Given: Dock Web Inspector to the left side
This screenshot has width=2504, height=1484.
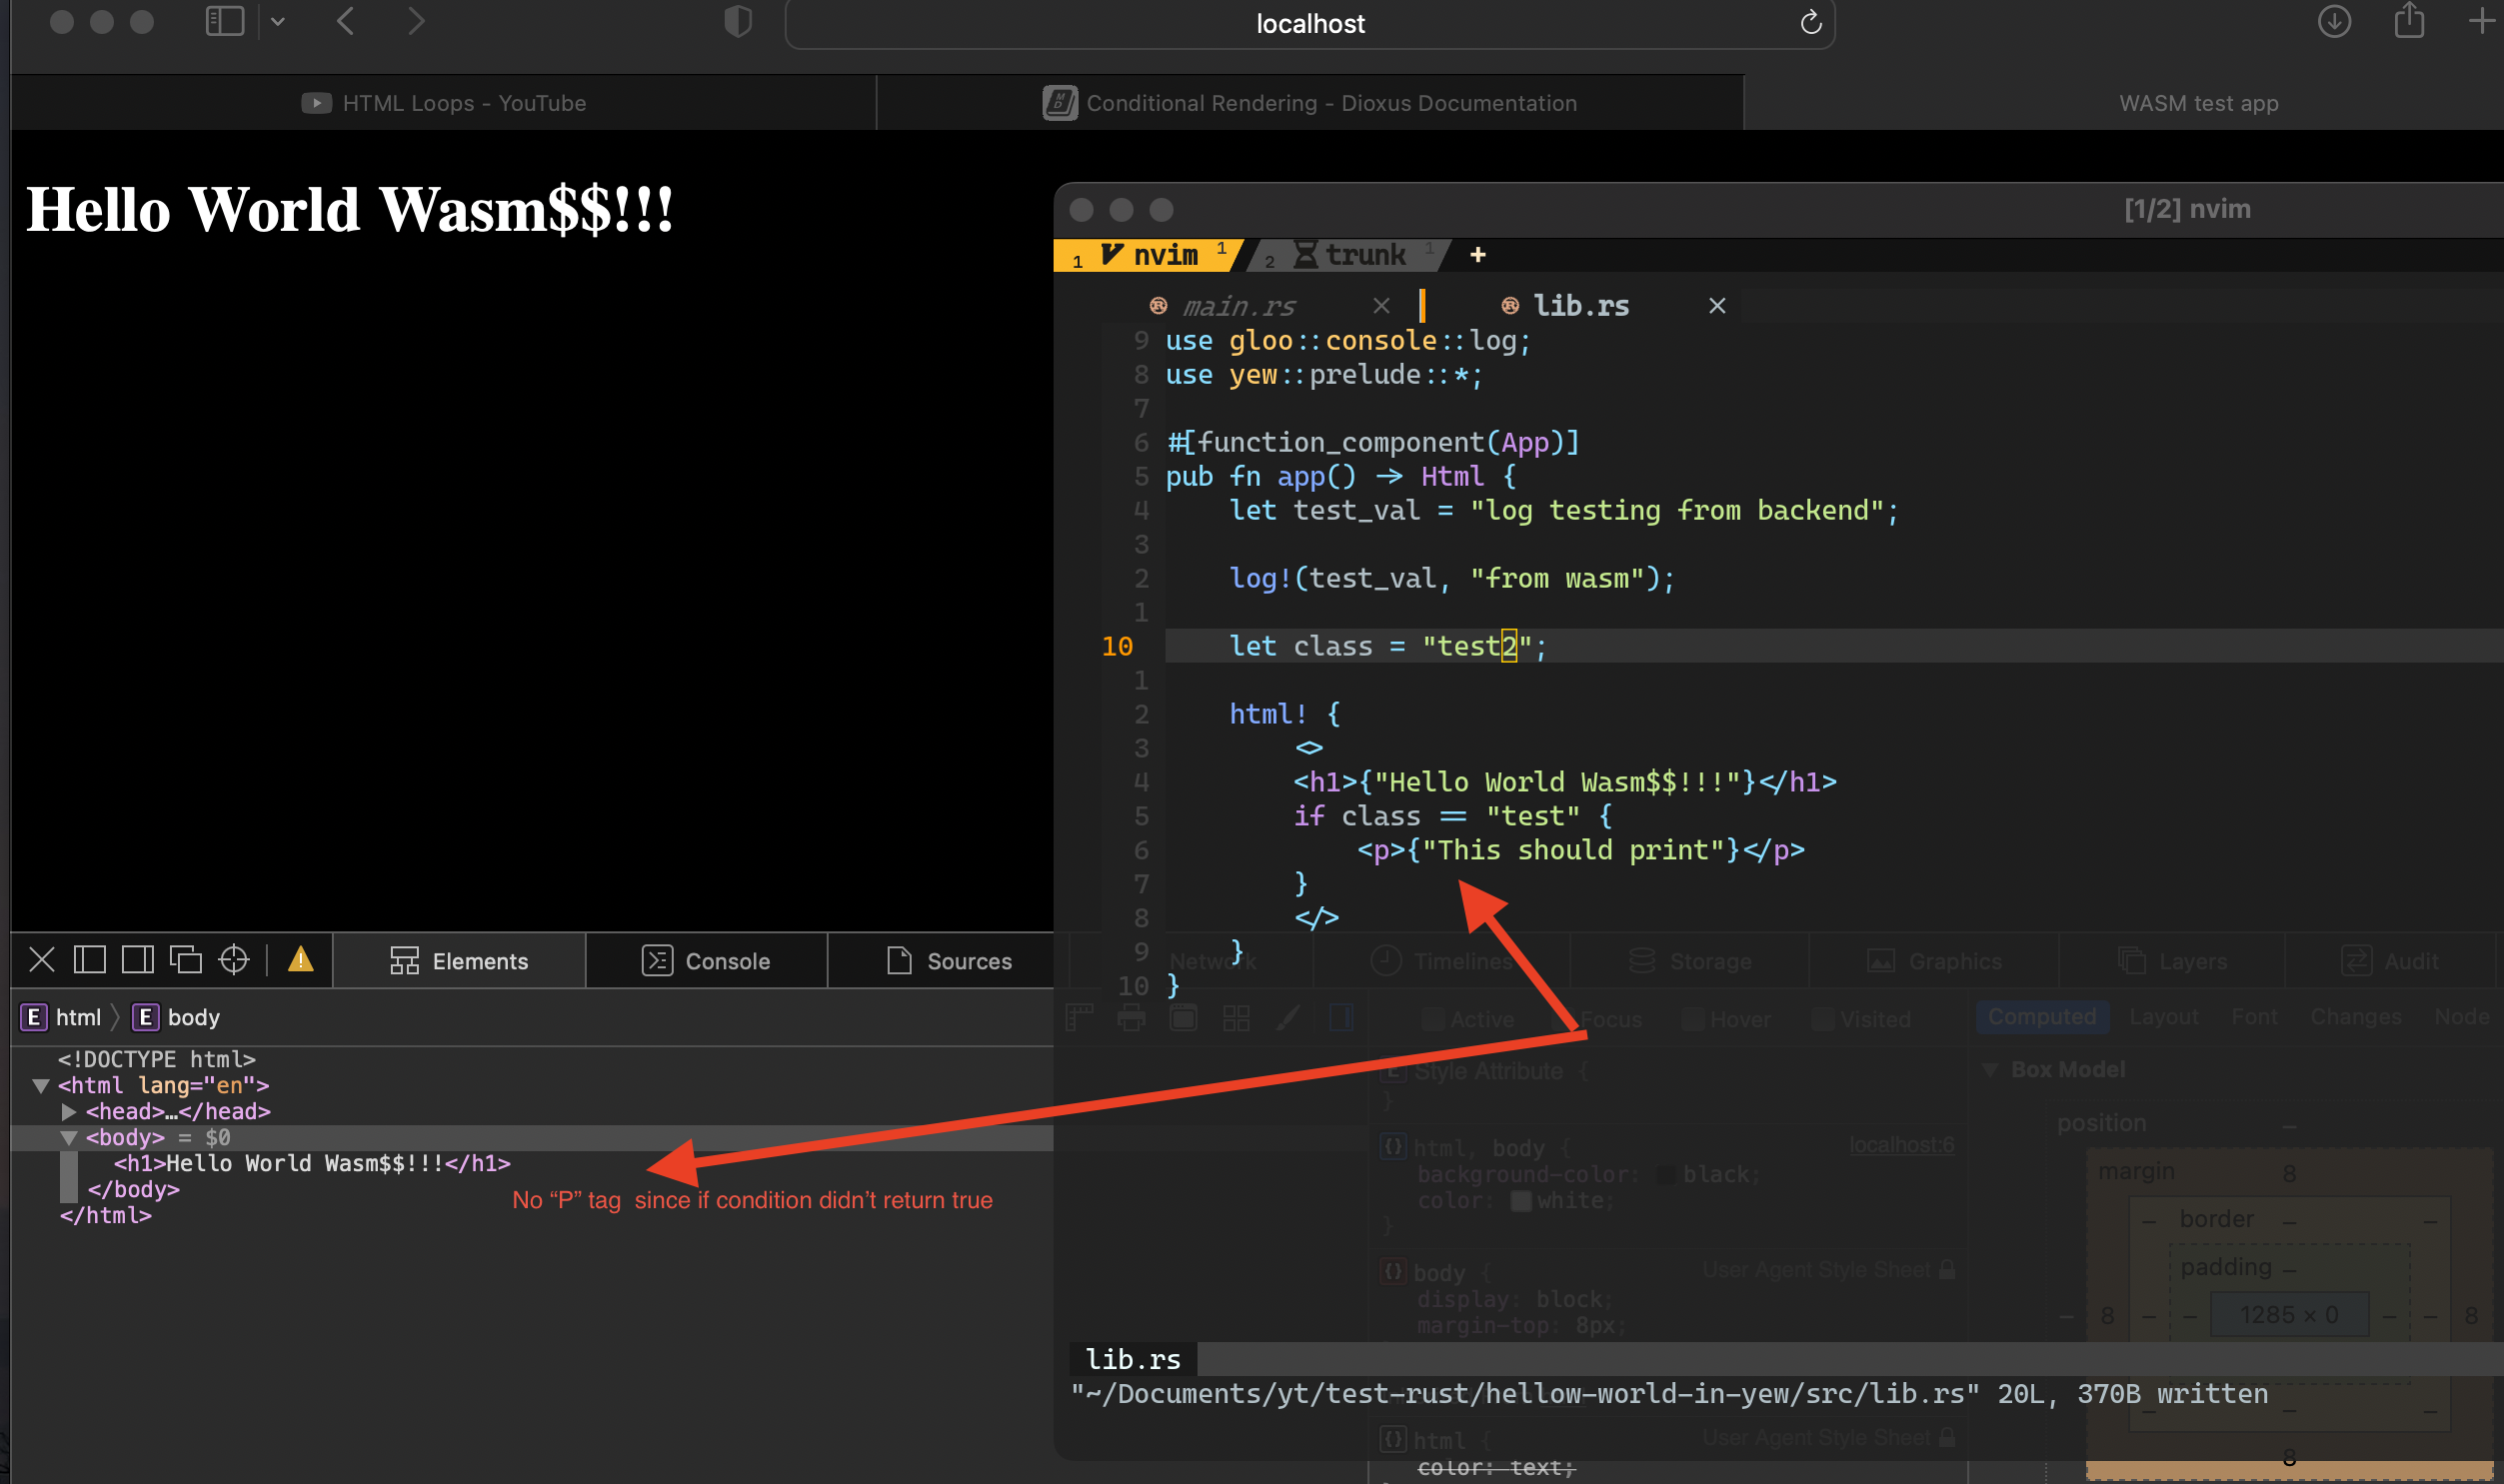Looking at the screenshot, I should click(x=90, y=960).
